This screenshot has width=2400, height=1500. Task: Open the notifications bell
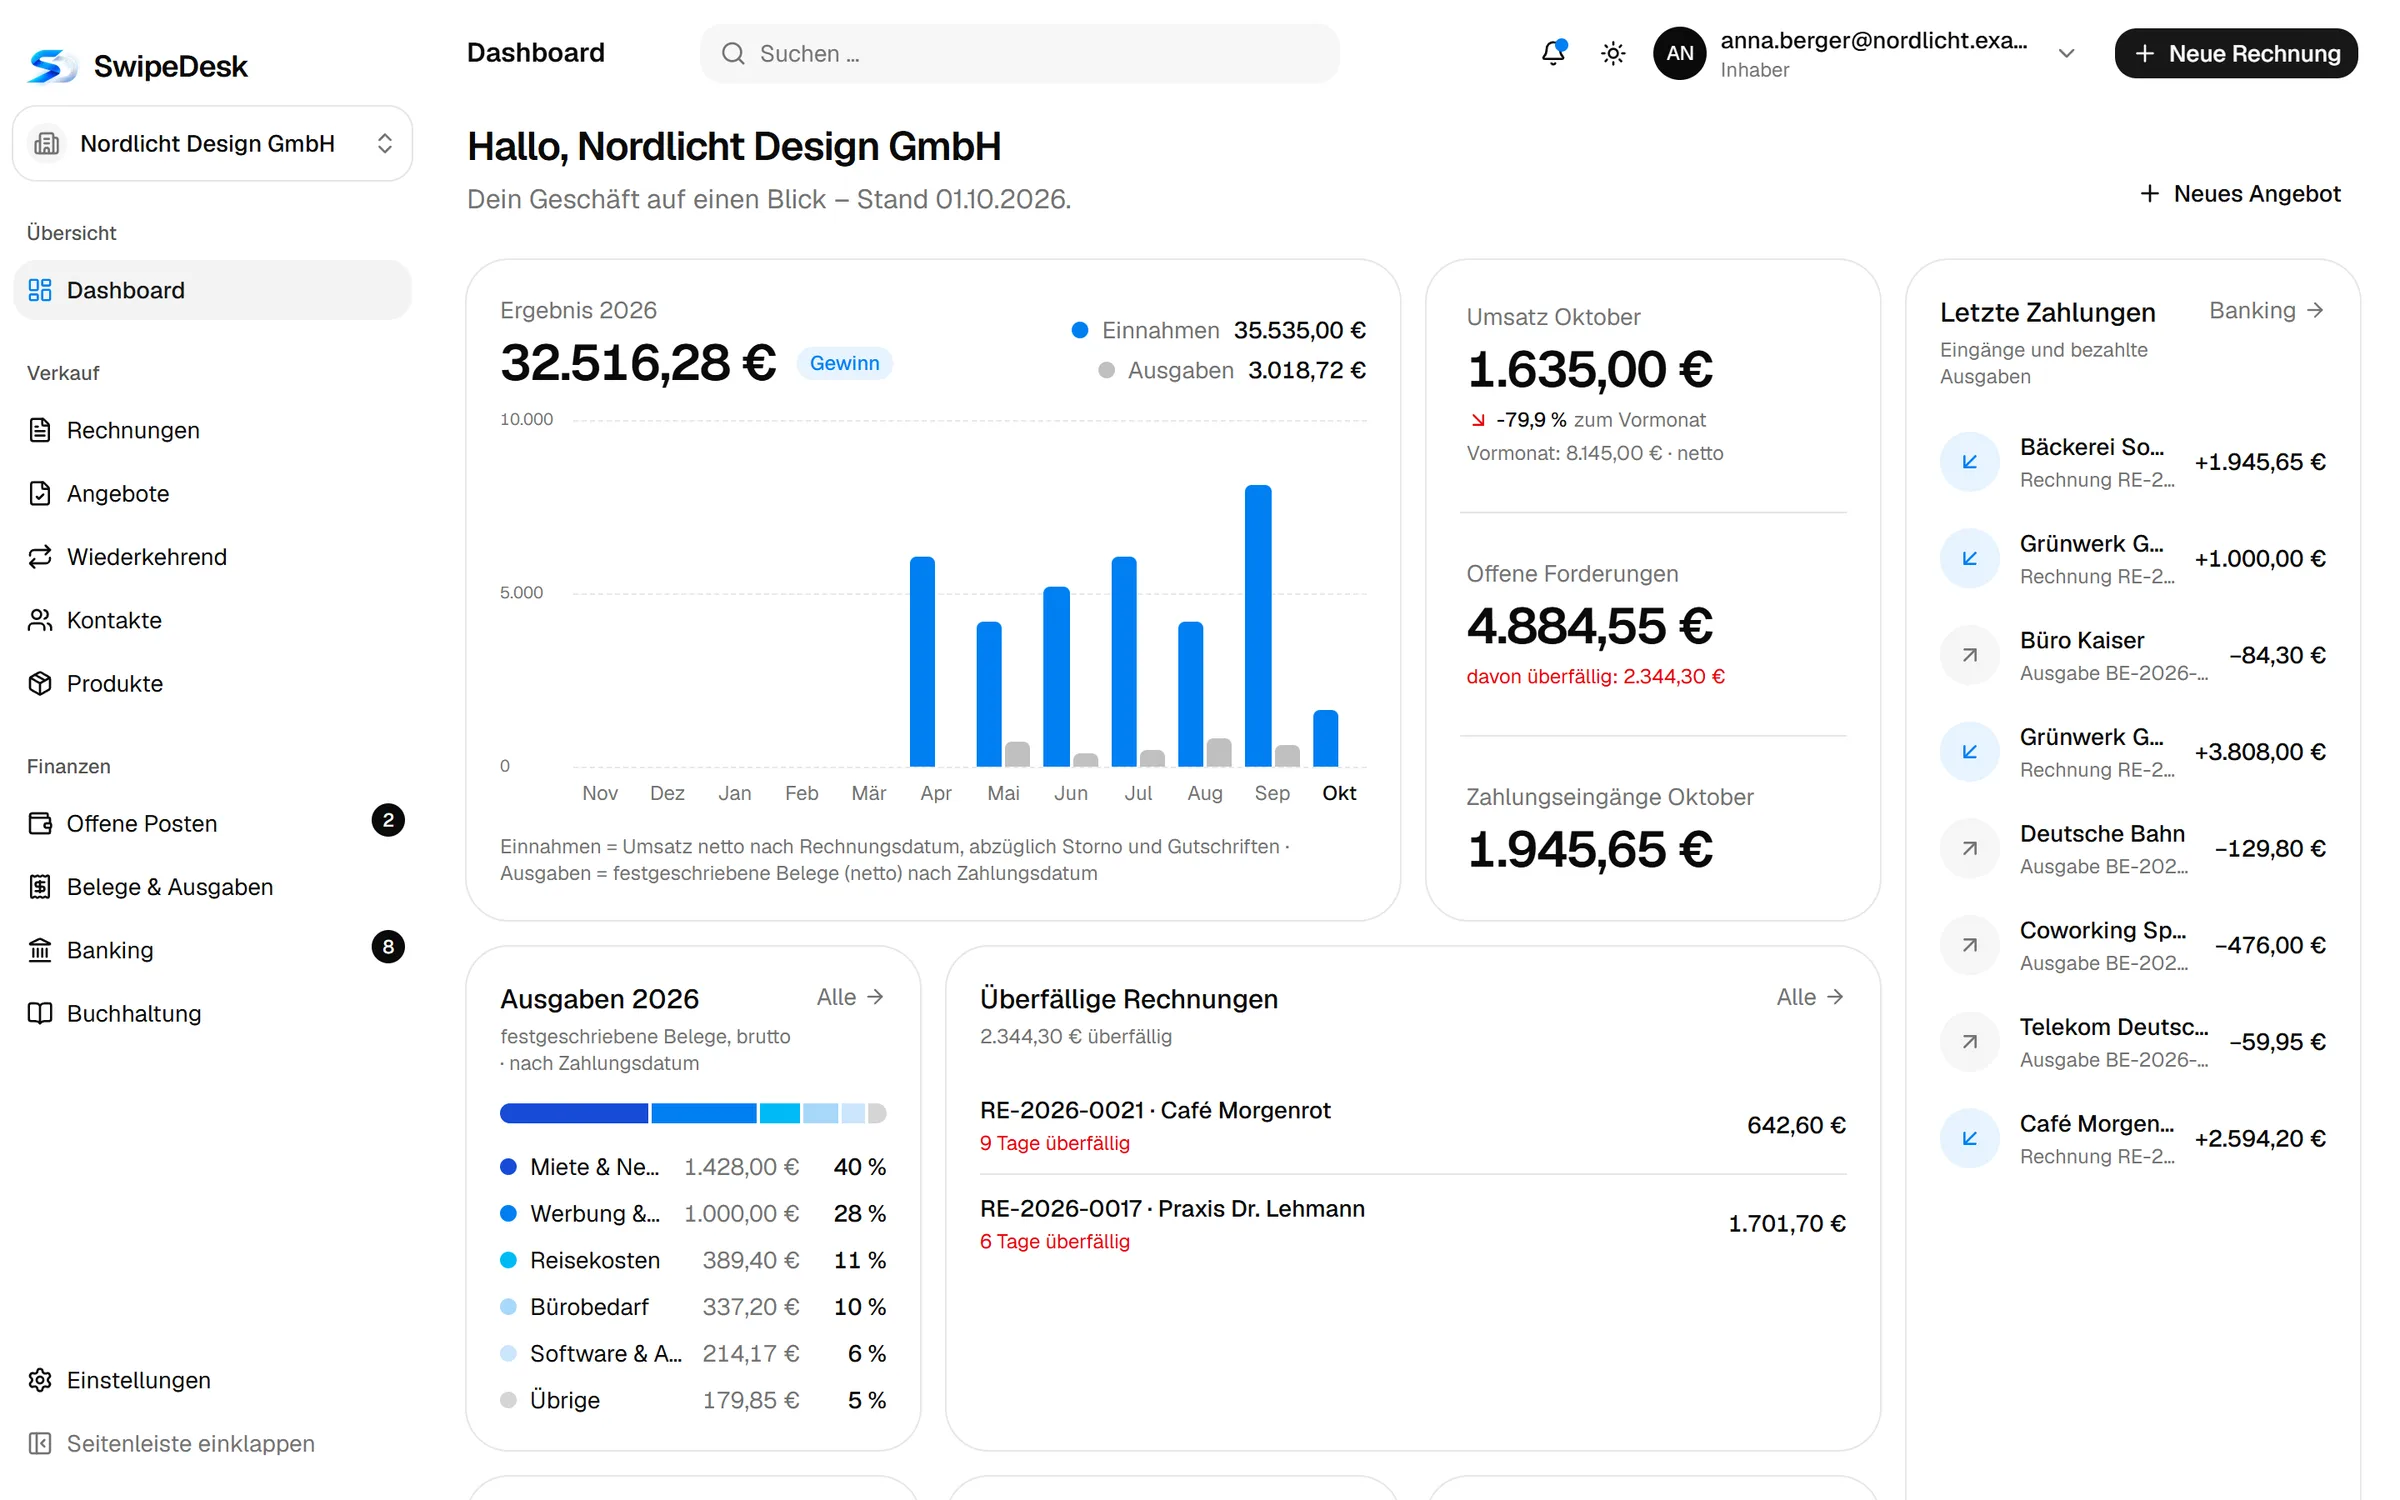pos(1552,53)
